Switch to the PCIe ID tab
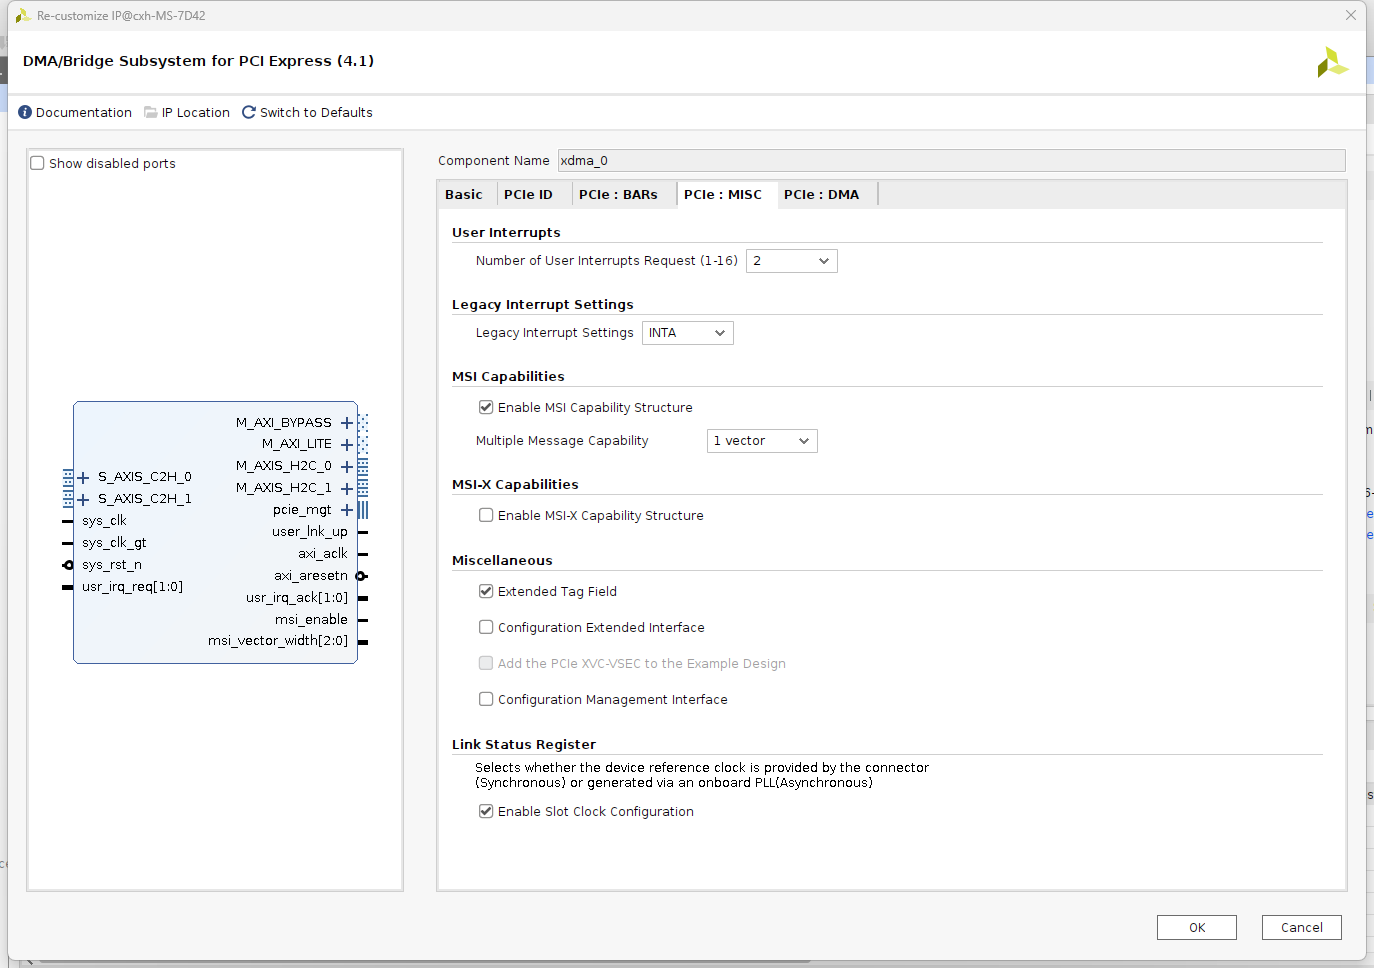Viewport: 1374px width, 968px height. coord(528,194)
